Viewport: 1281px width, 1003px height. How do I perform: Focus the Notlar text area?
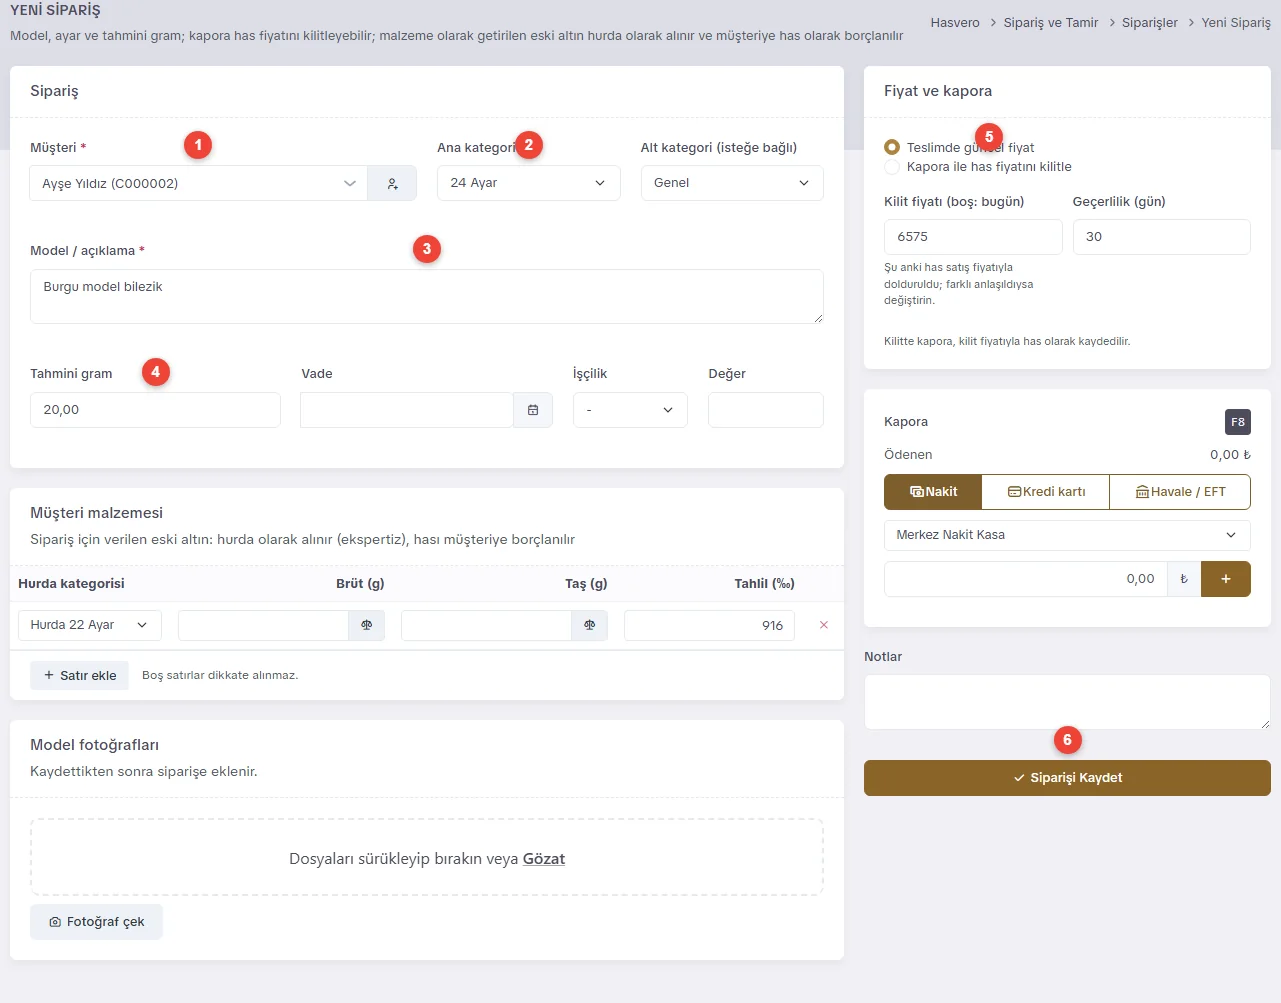(x=1067, y=702)
